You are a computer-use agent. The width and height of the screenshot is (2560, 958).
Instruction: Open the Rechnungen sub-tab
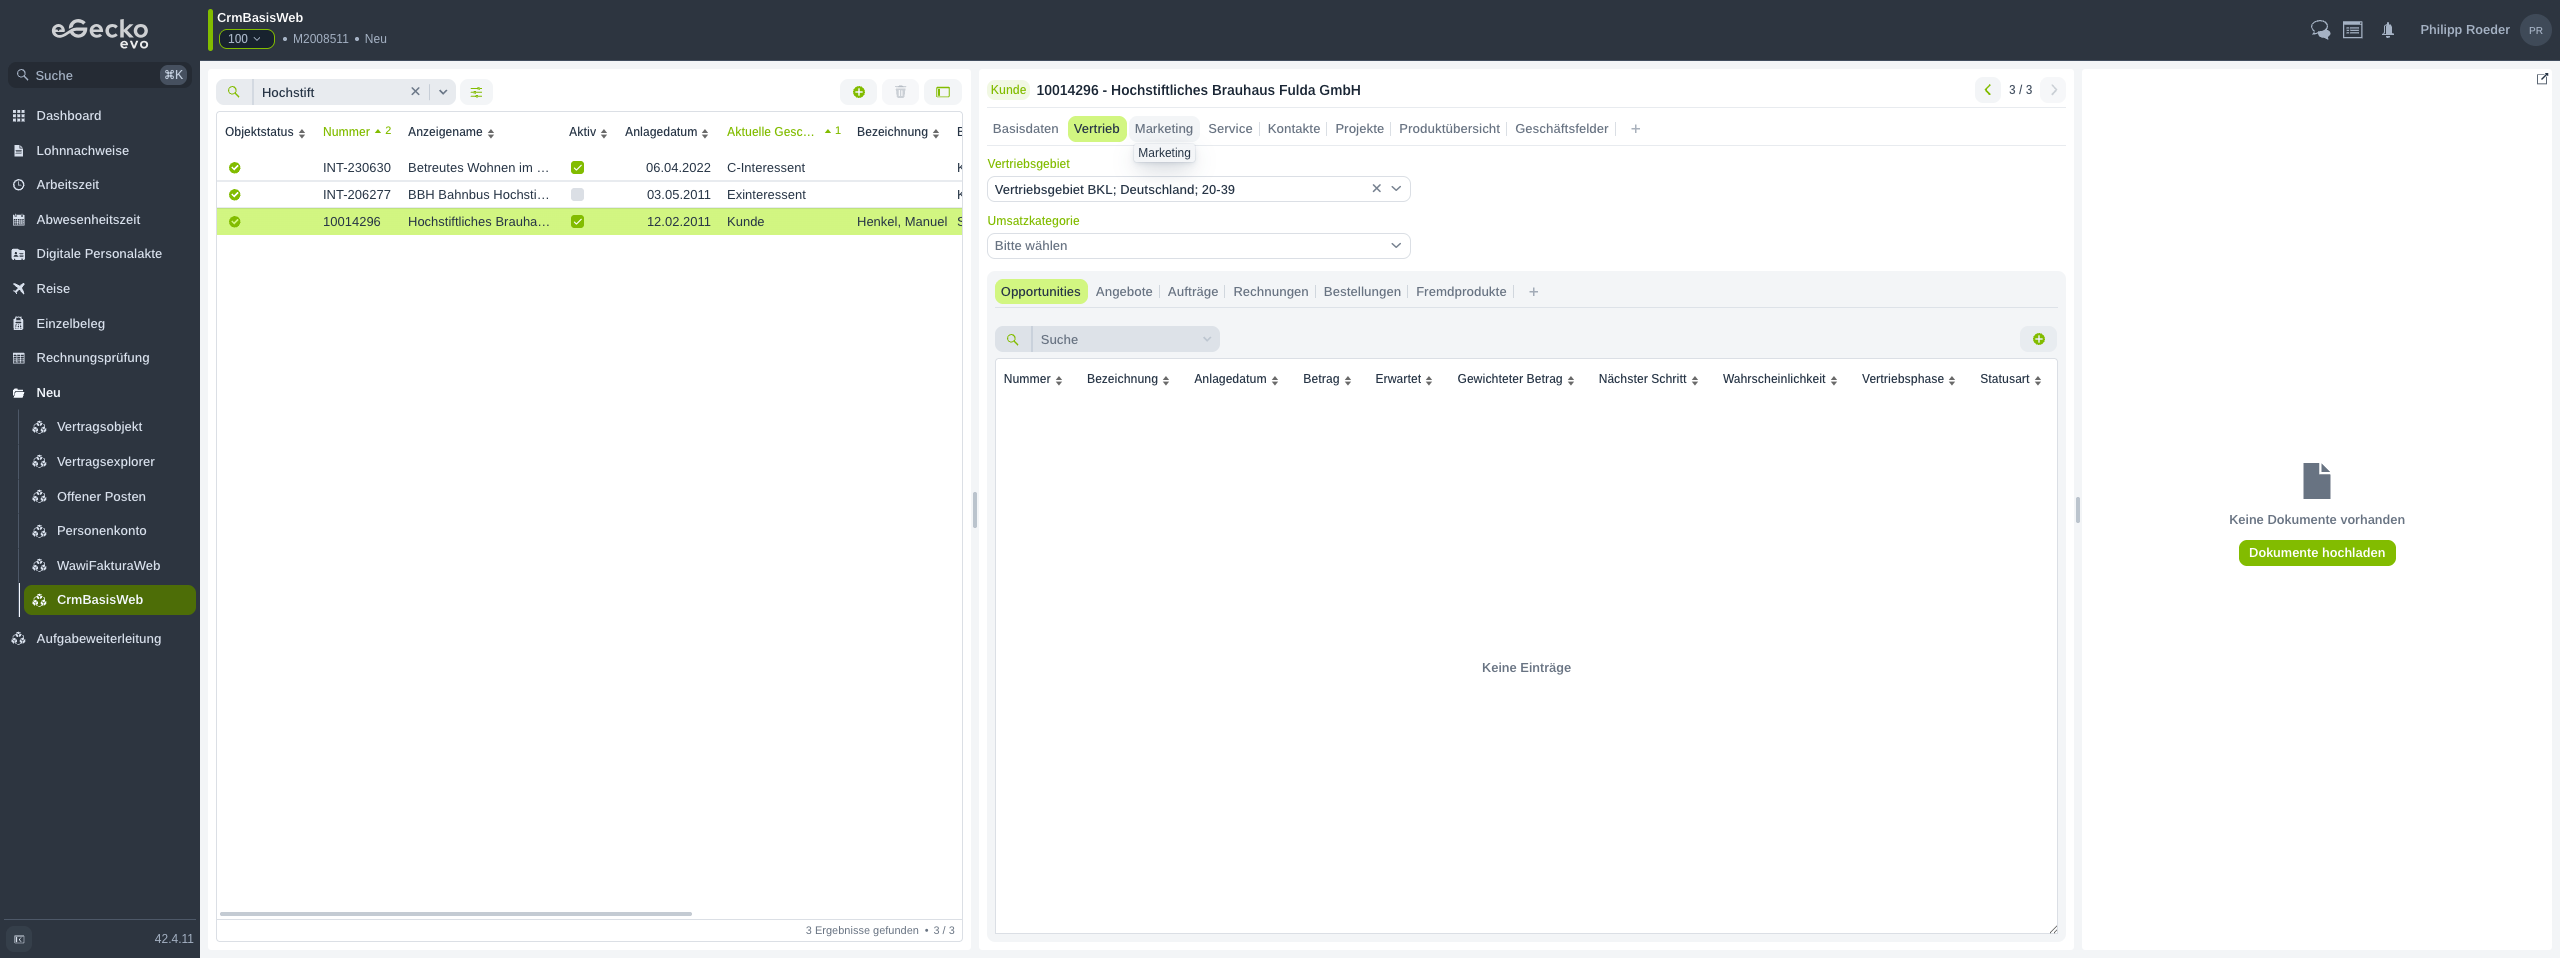coord(1270,292)
